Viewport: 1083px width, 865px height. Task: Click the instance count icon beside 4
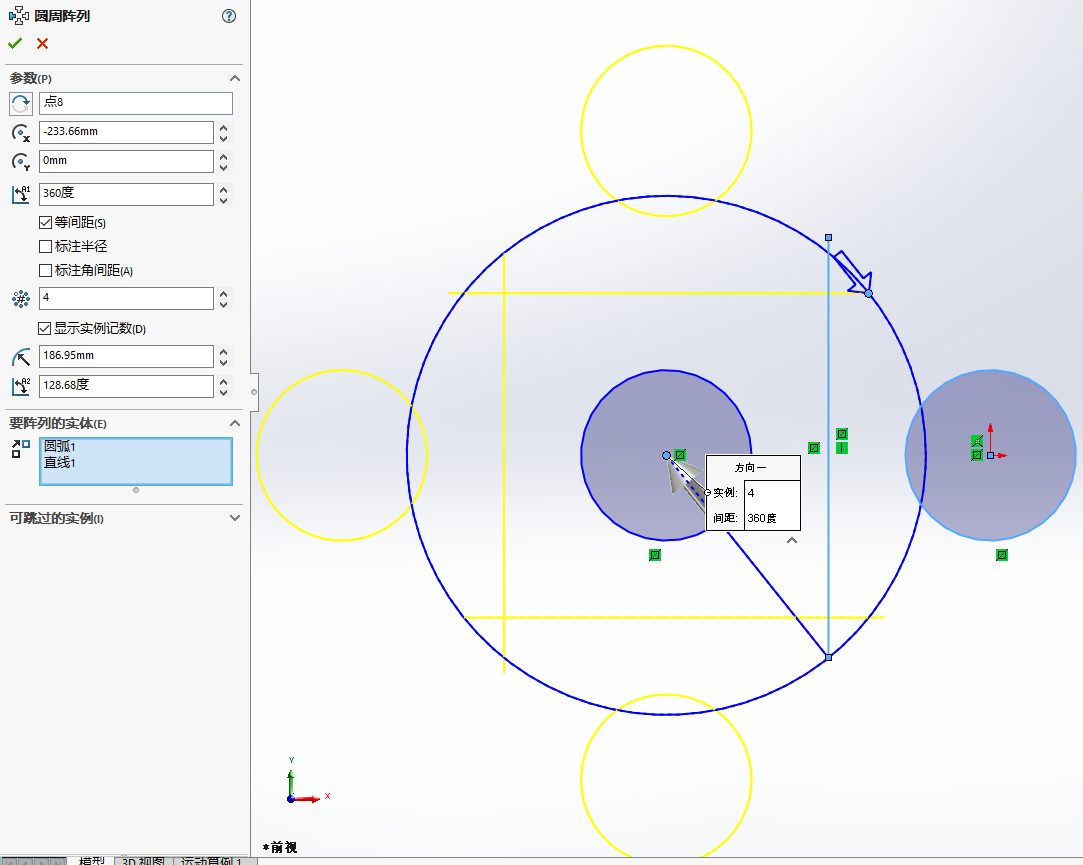click(x=21, y=298)
